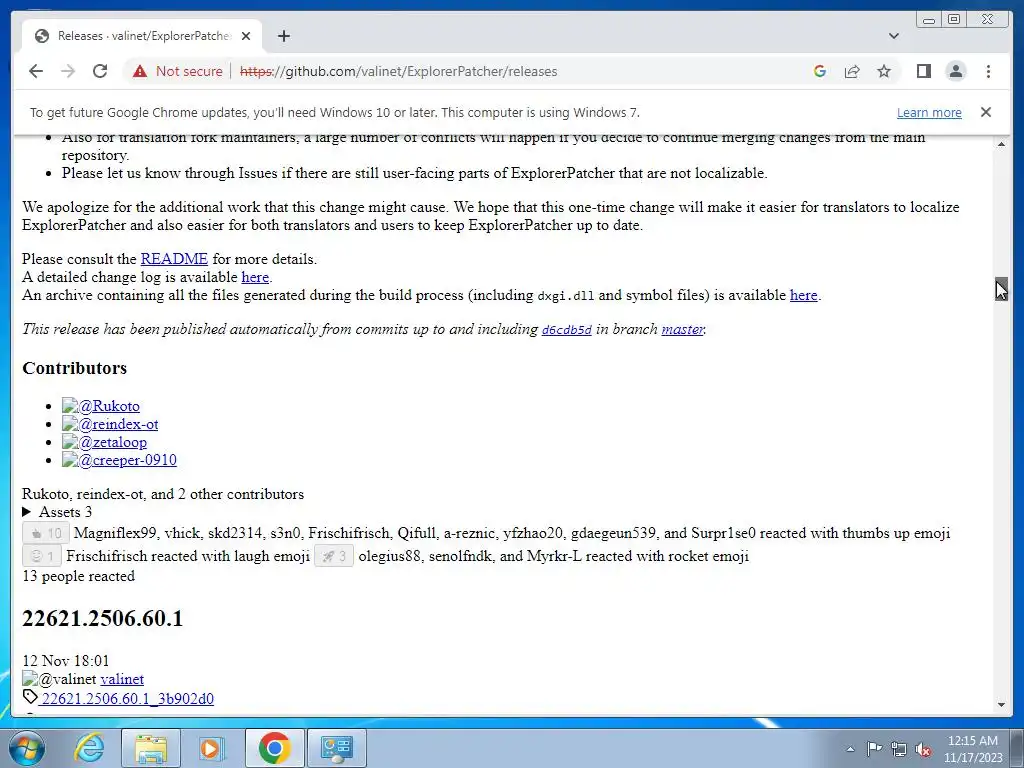Click the Contributors heading
The width and height of the screenshot is (1024, 768).
pyautogui.click(x=74, y=368)
